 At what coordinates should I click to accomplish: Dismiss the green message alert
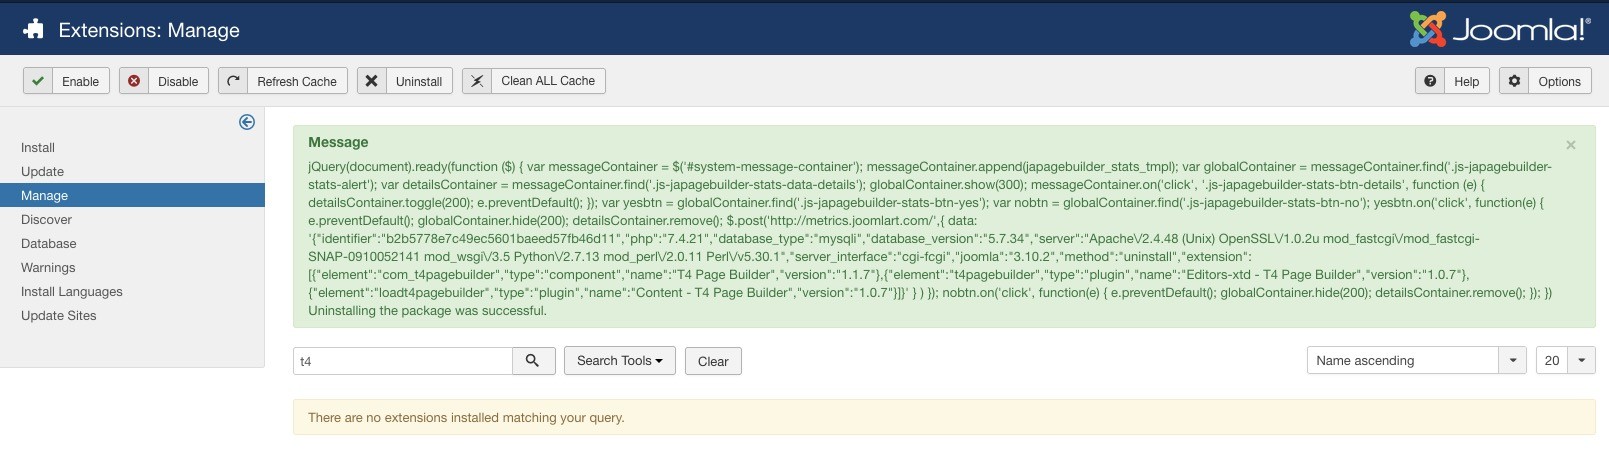pyautogui.click(x=1571, y=145)
